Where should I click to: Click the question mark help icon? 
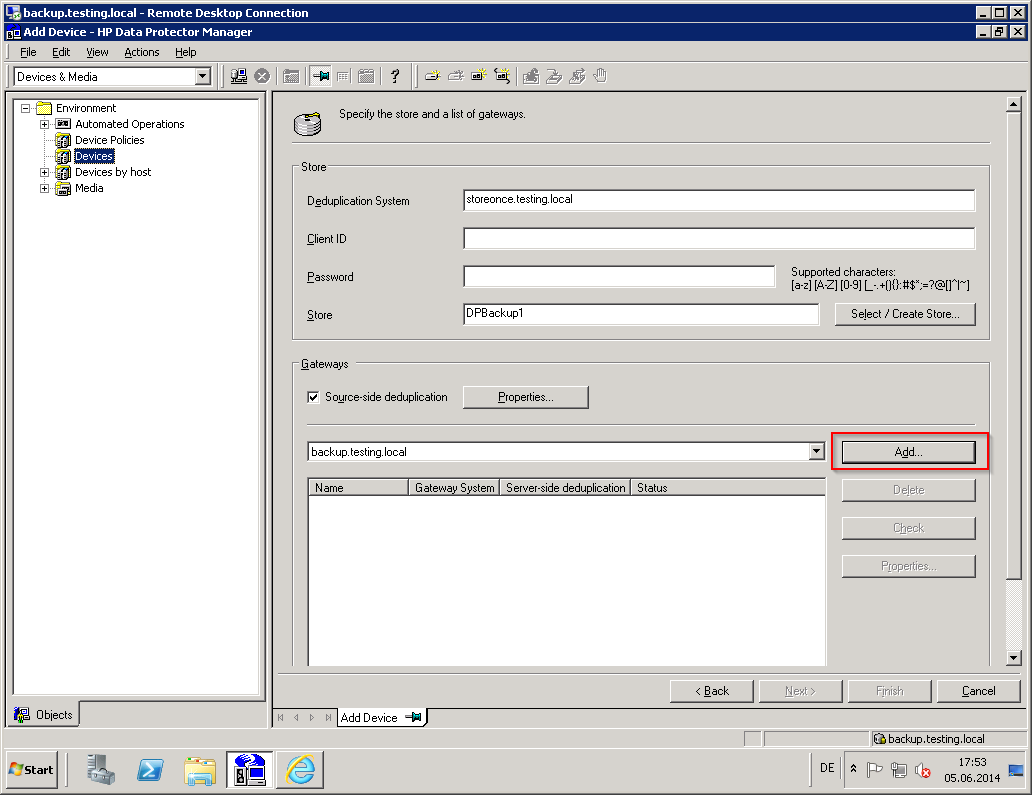tap(395, 76)
